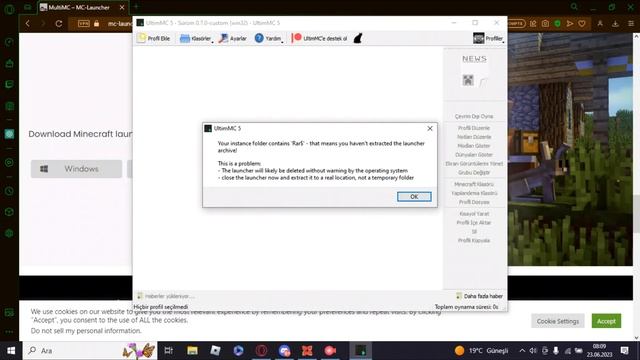
Task: Click the news icon beside Haberler yükleniyor
Action: pyautogui.click(x=140, y=296)
